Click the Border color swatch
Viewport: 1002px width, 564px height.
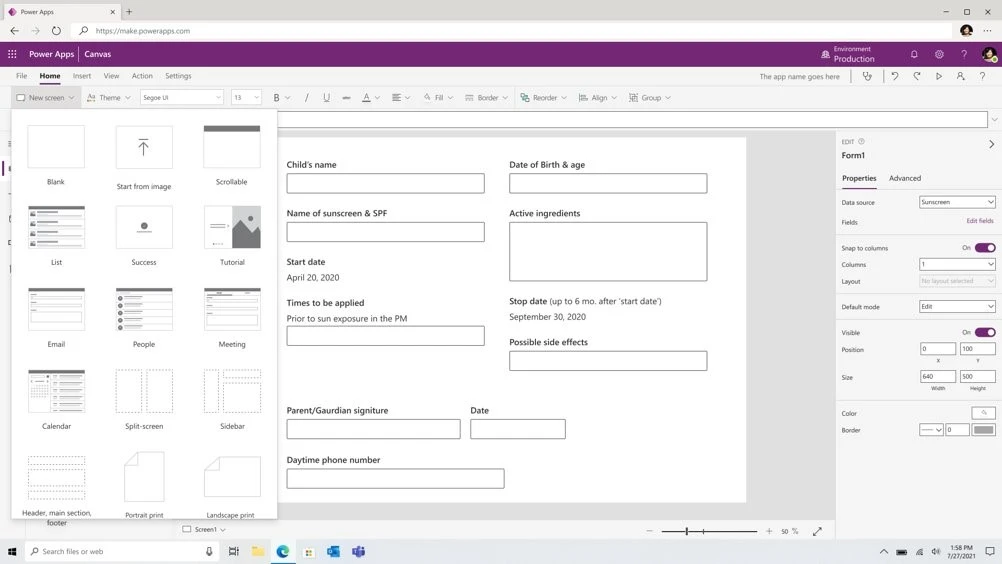click(x=983, y=430)
